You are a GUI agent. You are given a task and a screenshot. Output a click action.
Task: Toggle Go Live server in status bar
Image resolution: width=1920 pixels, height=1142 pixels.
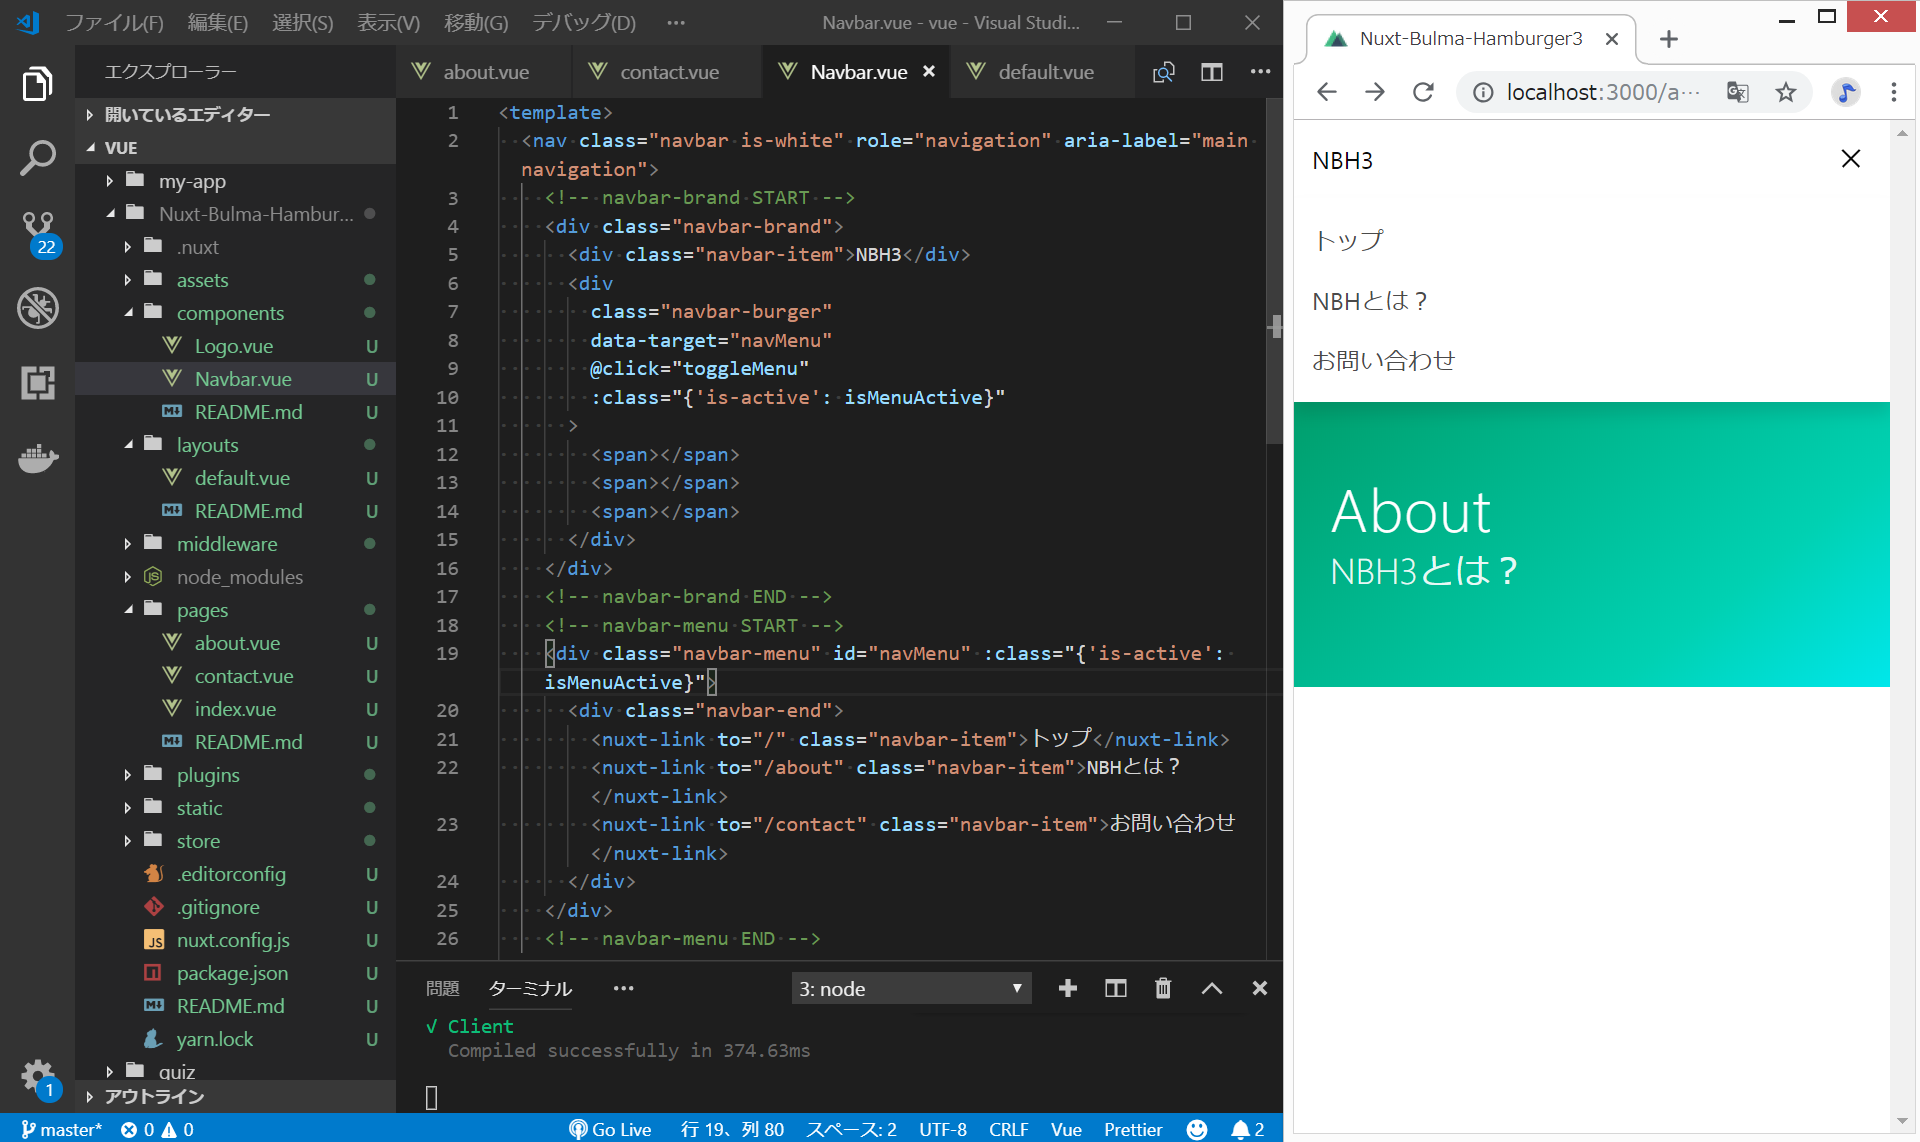(x=610, y=1129)
